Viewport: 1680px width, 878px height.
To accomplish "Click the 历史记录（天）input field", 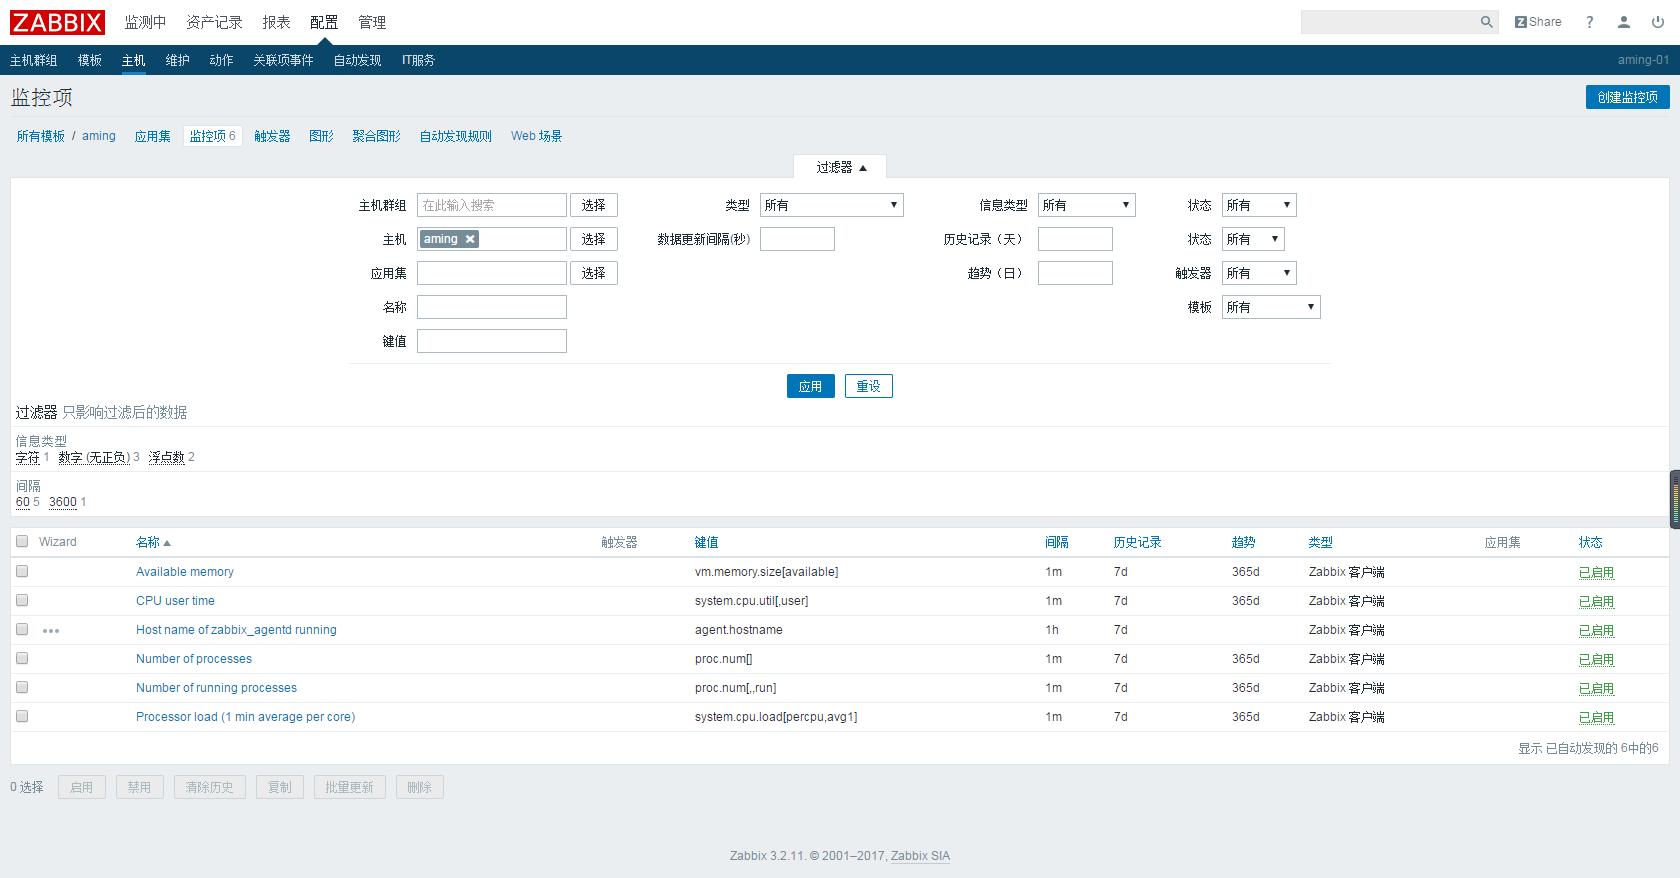I will (1075, 239).
